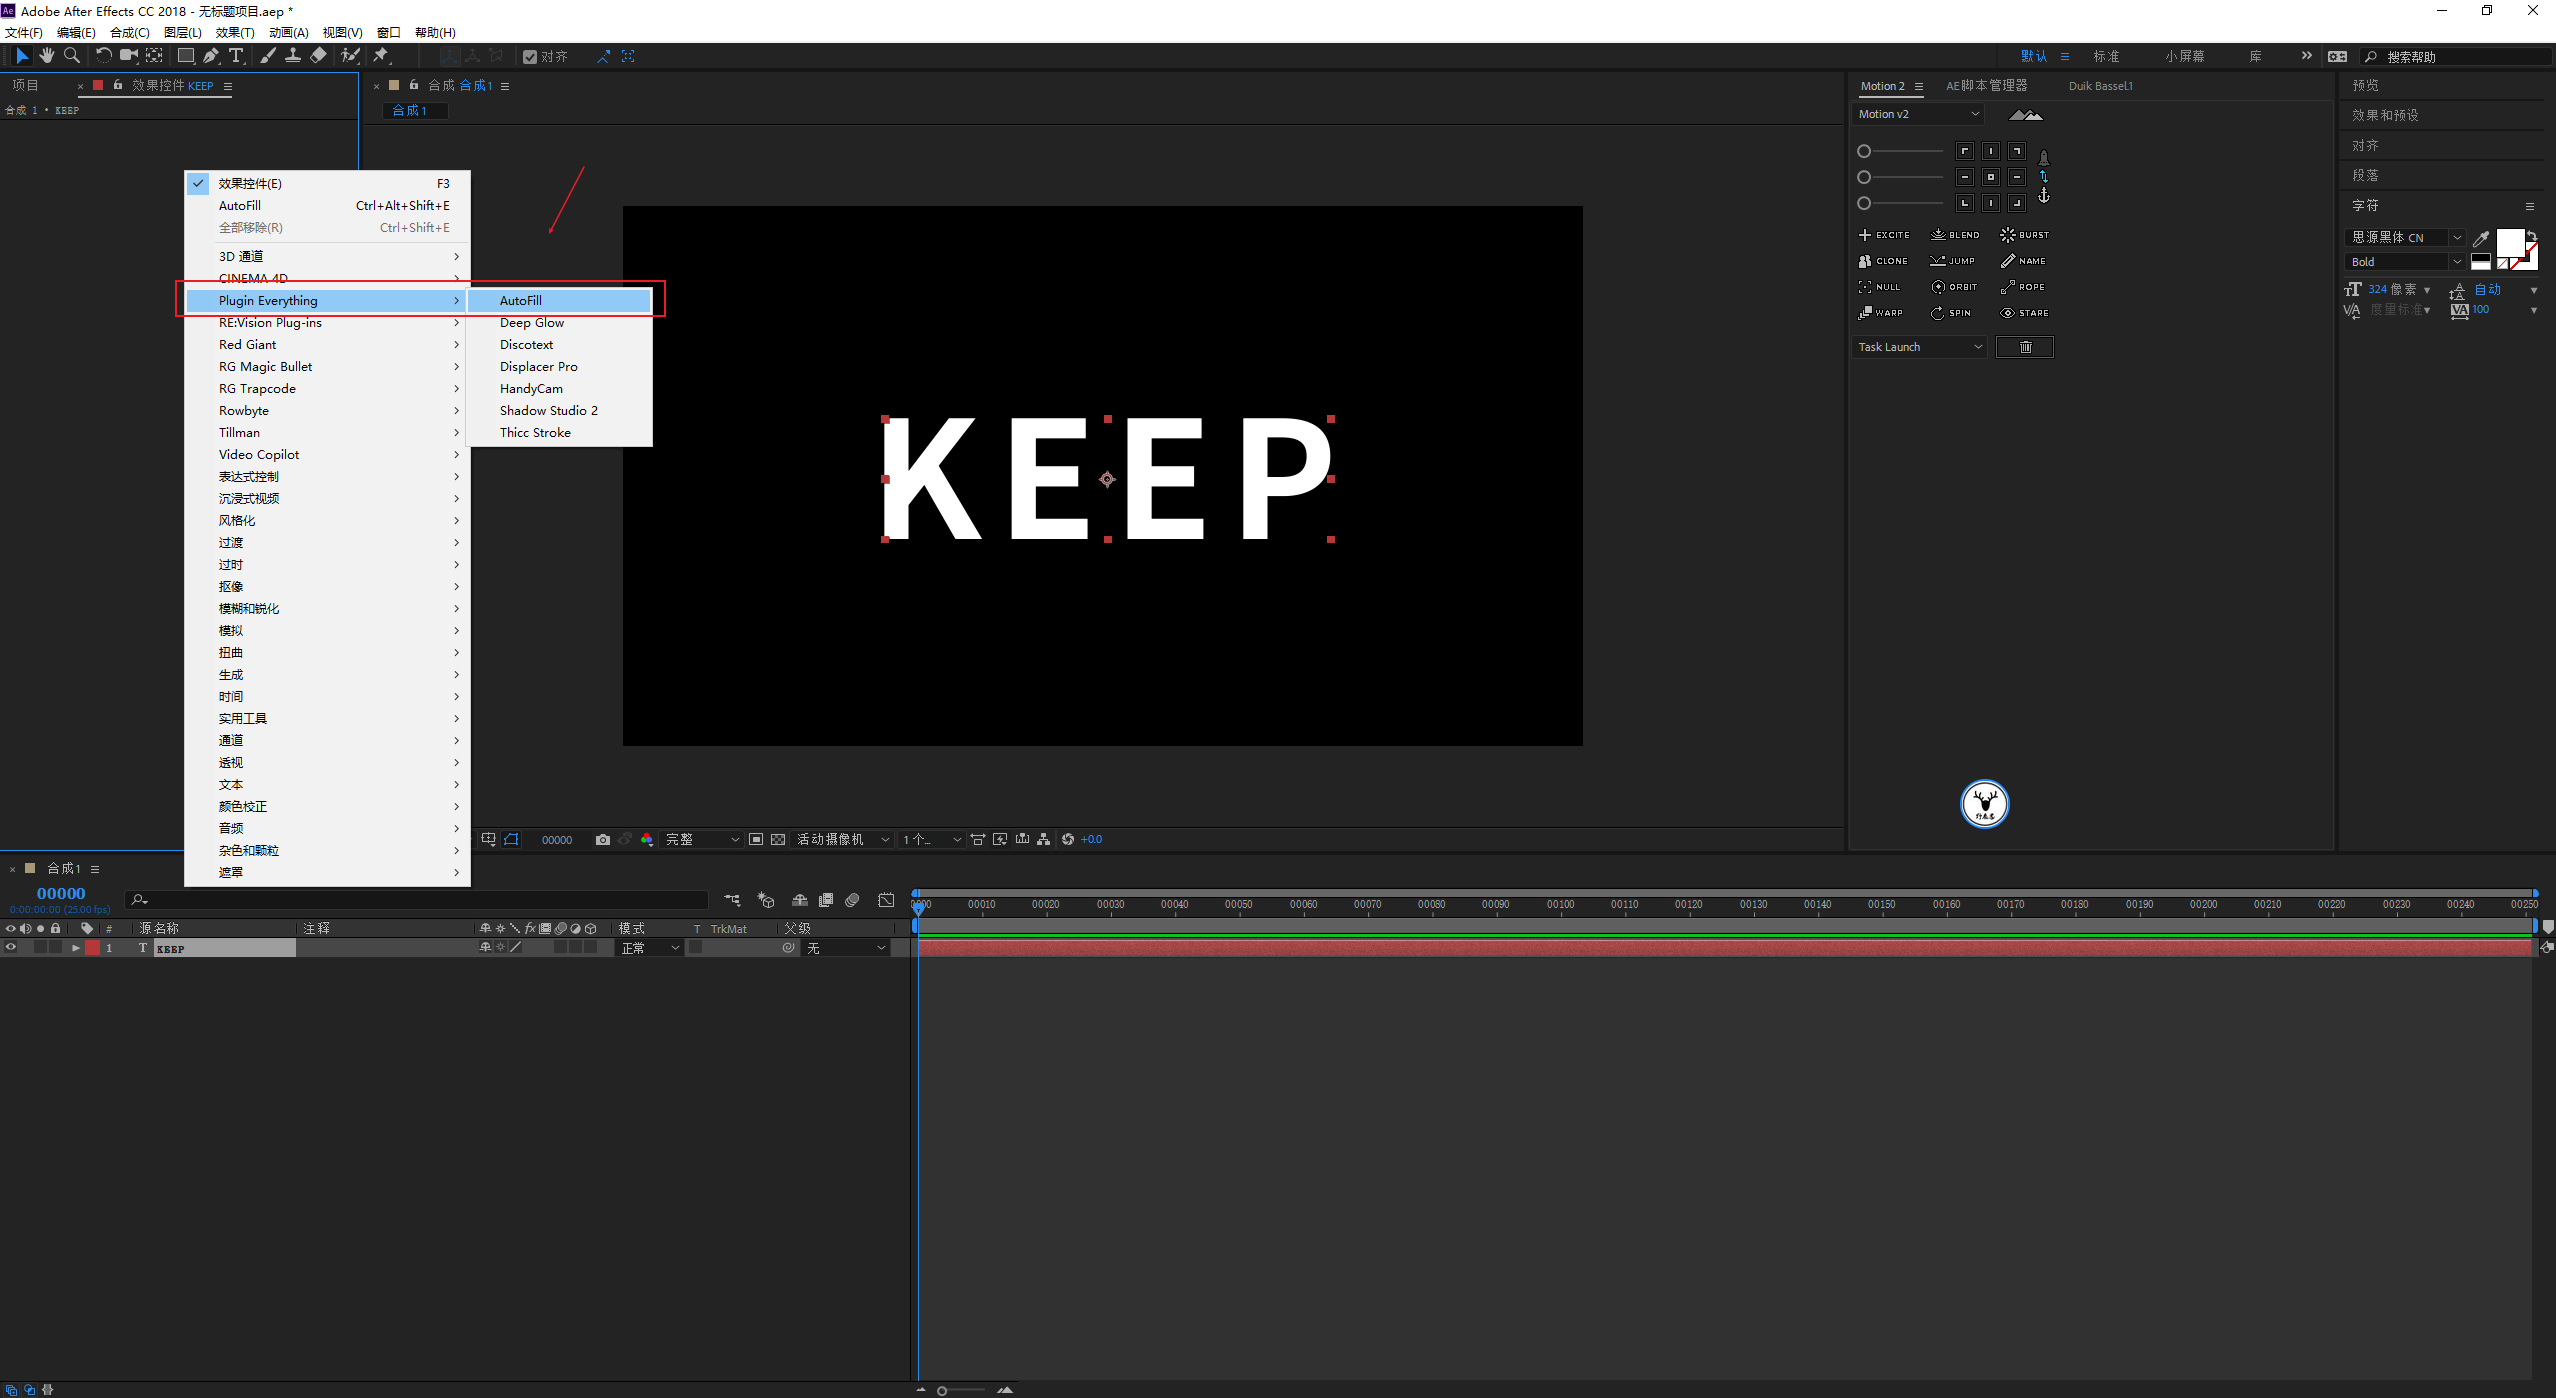
Task: Toggle the center anchor point box
Action: 1991,177
